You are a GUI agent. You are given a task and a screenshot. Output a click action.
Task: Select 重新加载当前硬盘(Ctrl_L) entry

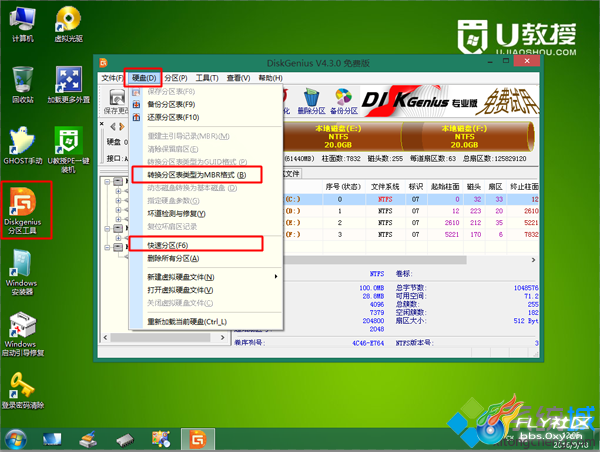click(x=206, y=322)
